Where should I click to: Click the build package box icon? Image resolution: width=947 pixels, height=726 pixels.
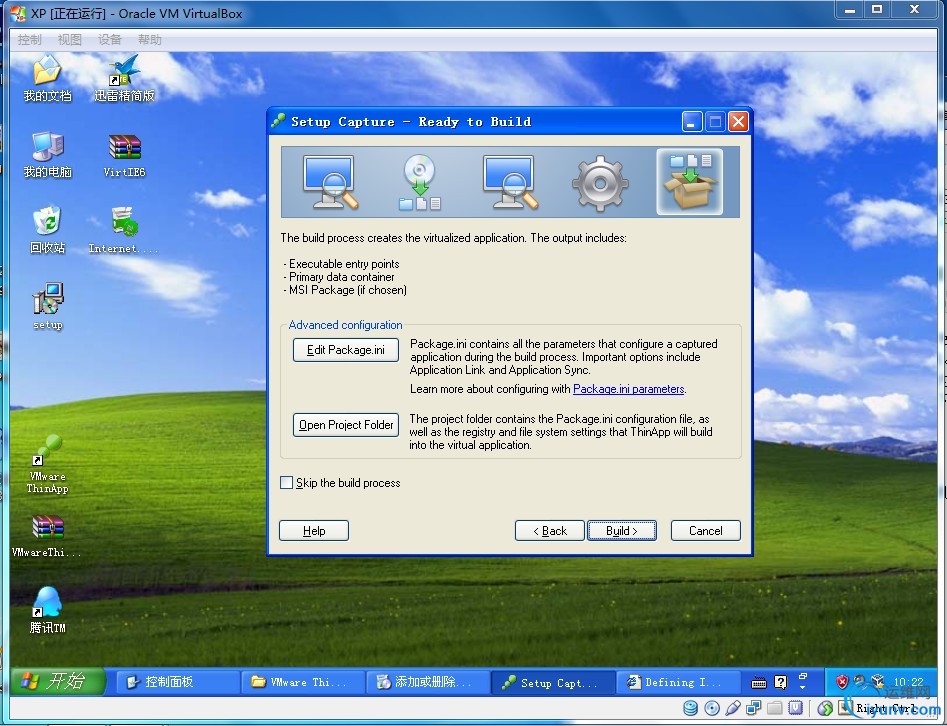click(690, 181)
